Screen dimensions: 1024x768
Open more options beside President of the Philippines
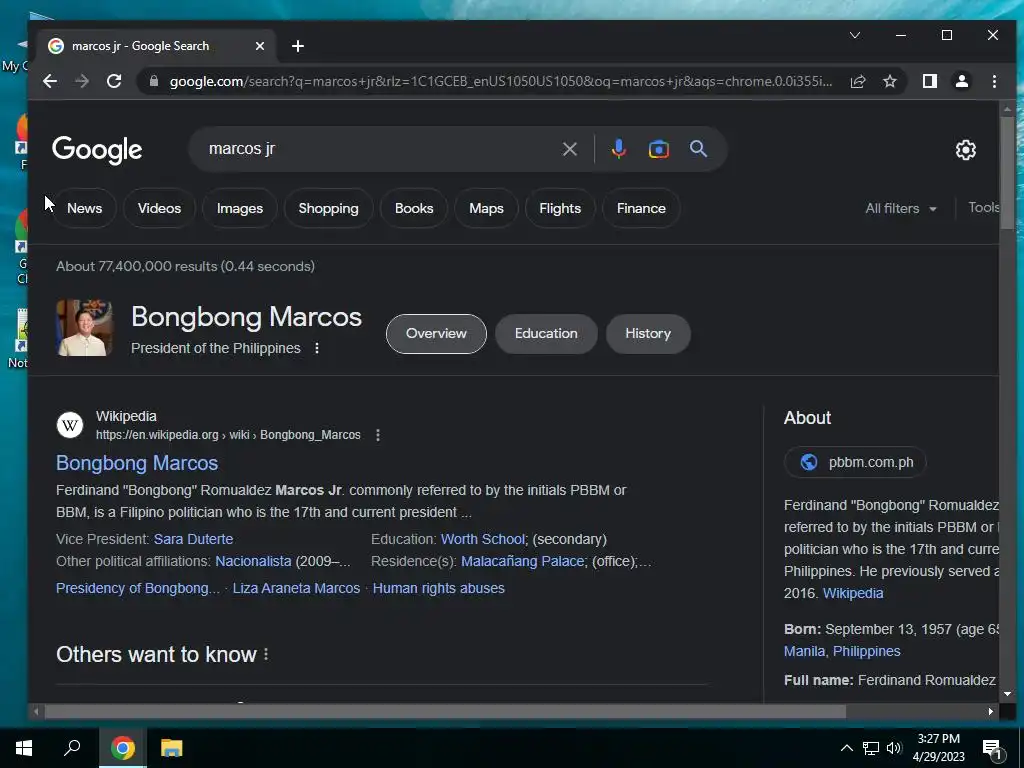tap(317, 348)
